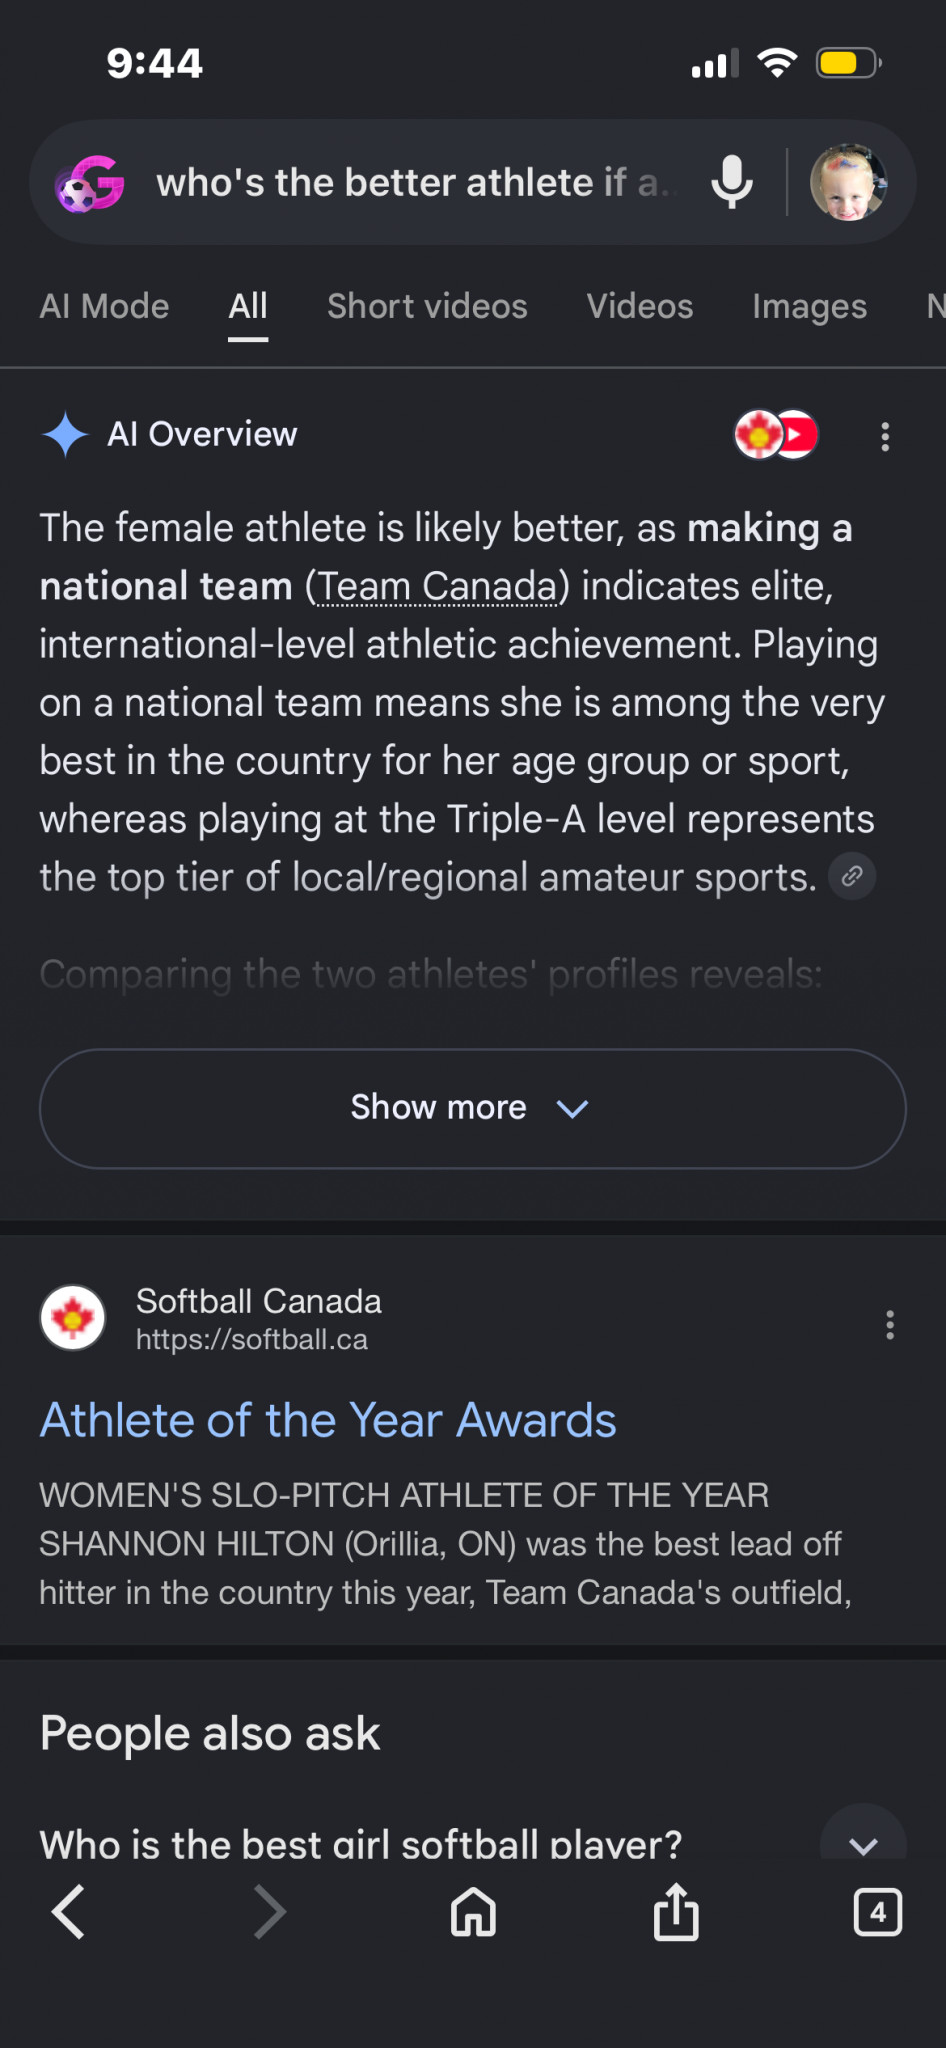Image resolution: width=946 pixels, height=2048 pixels.
Task: Tap the search query text field
Action: 415,183
